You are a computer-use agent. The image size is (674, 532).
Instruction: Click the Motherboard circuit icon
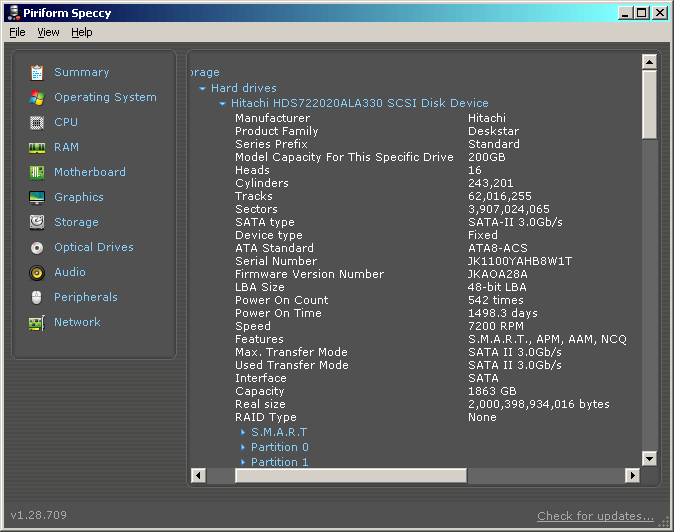(37, 173)
